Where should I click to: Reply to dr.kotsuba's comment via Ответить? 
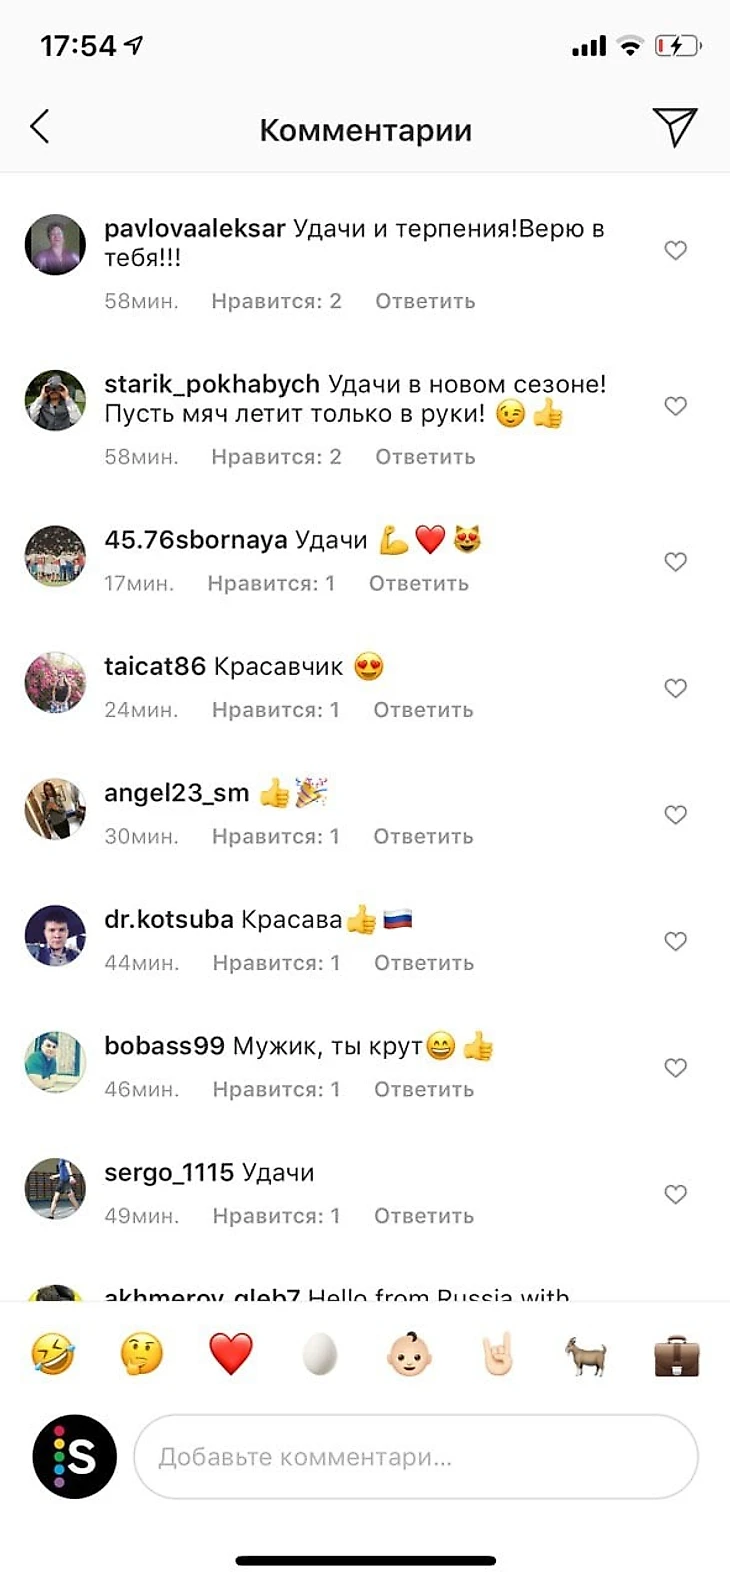(x=424, y=963)
